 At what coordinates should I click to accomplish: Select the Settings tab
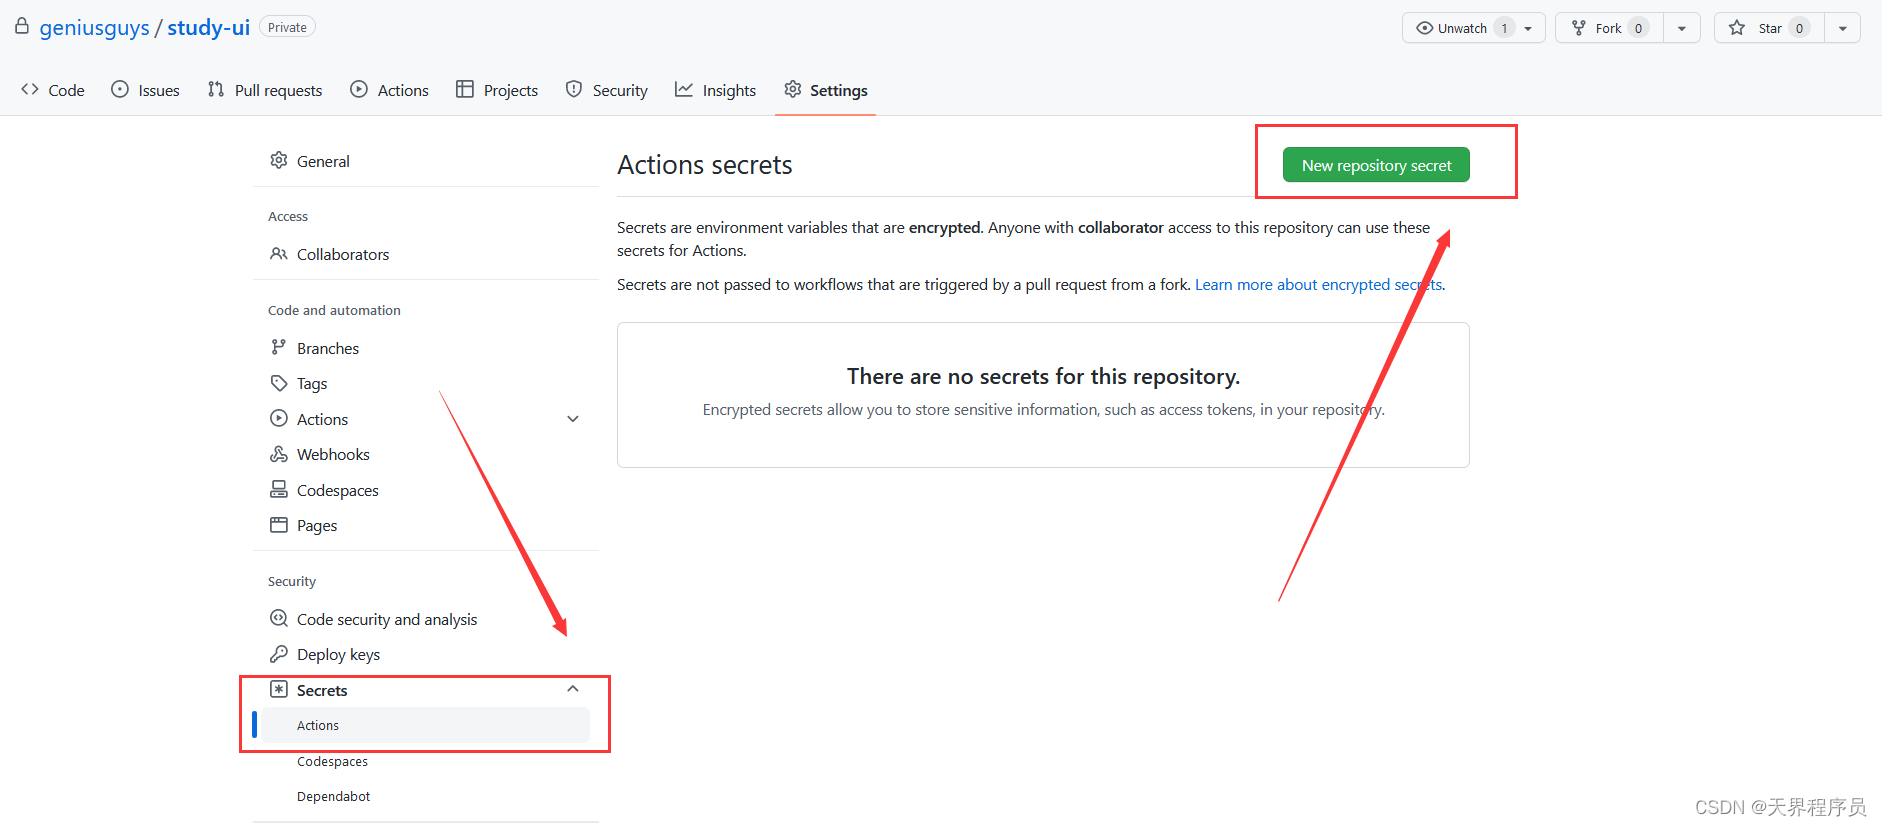tap(826, 90)
